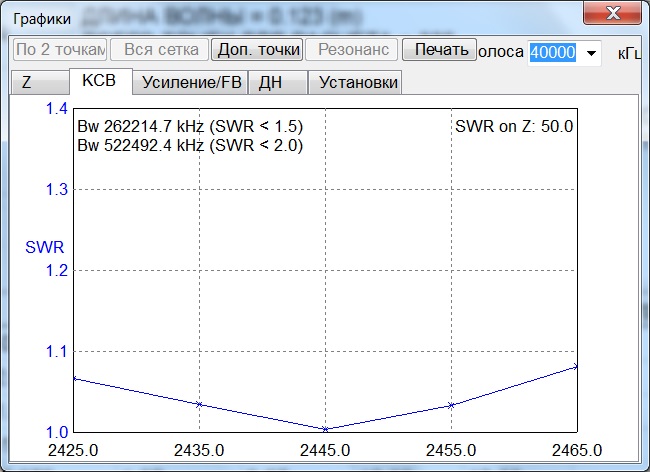The image size is (650, 472).
Task: Click the 2425.0 frequency axis label
Action: click(73, 450)
